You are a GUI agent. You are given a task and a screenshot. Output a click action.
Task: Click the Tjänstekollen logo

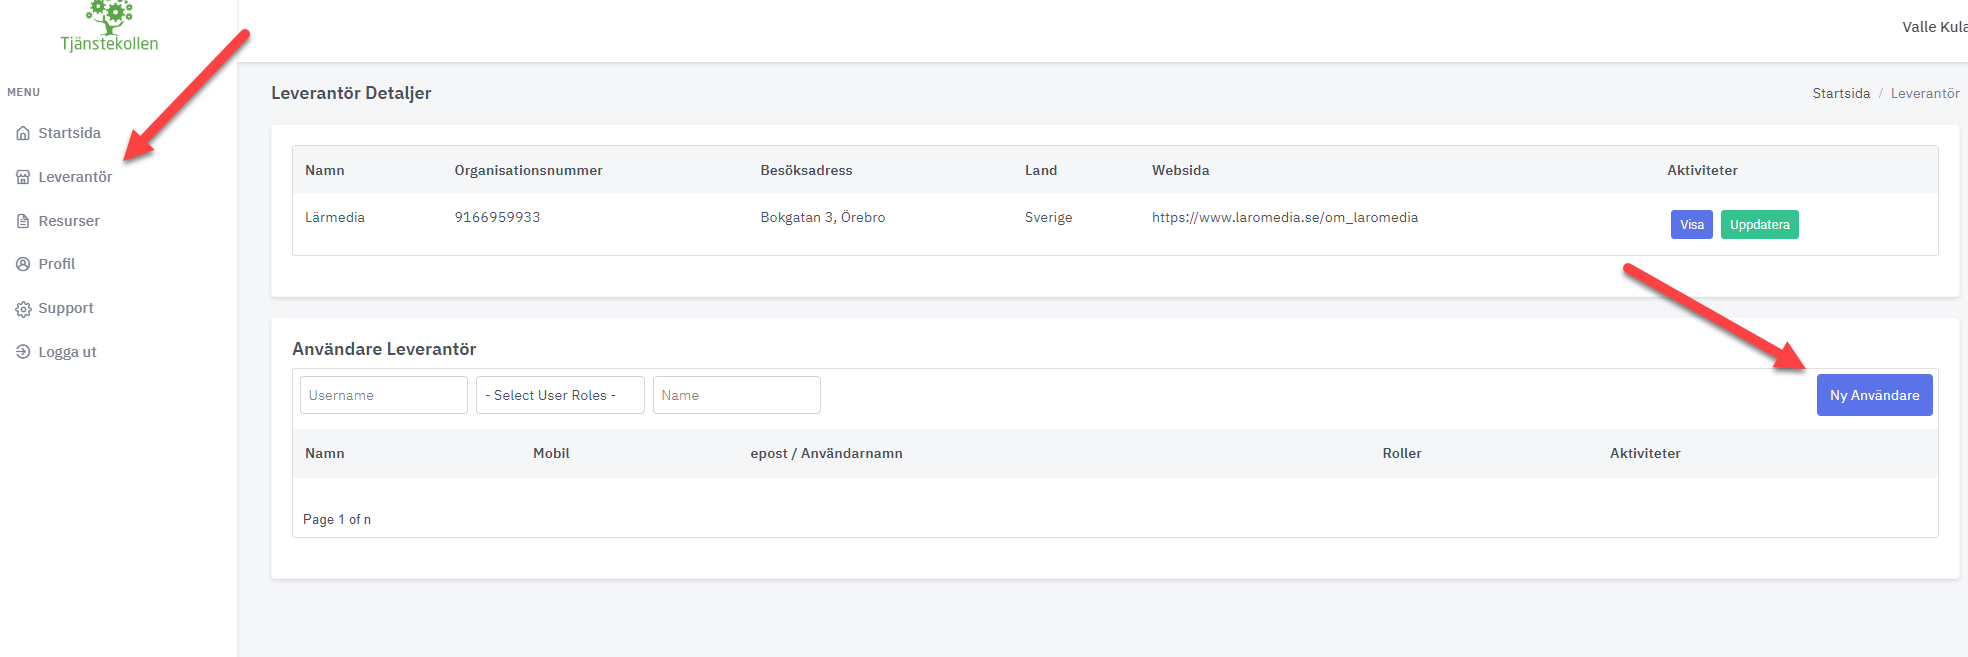pos(110,27)
